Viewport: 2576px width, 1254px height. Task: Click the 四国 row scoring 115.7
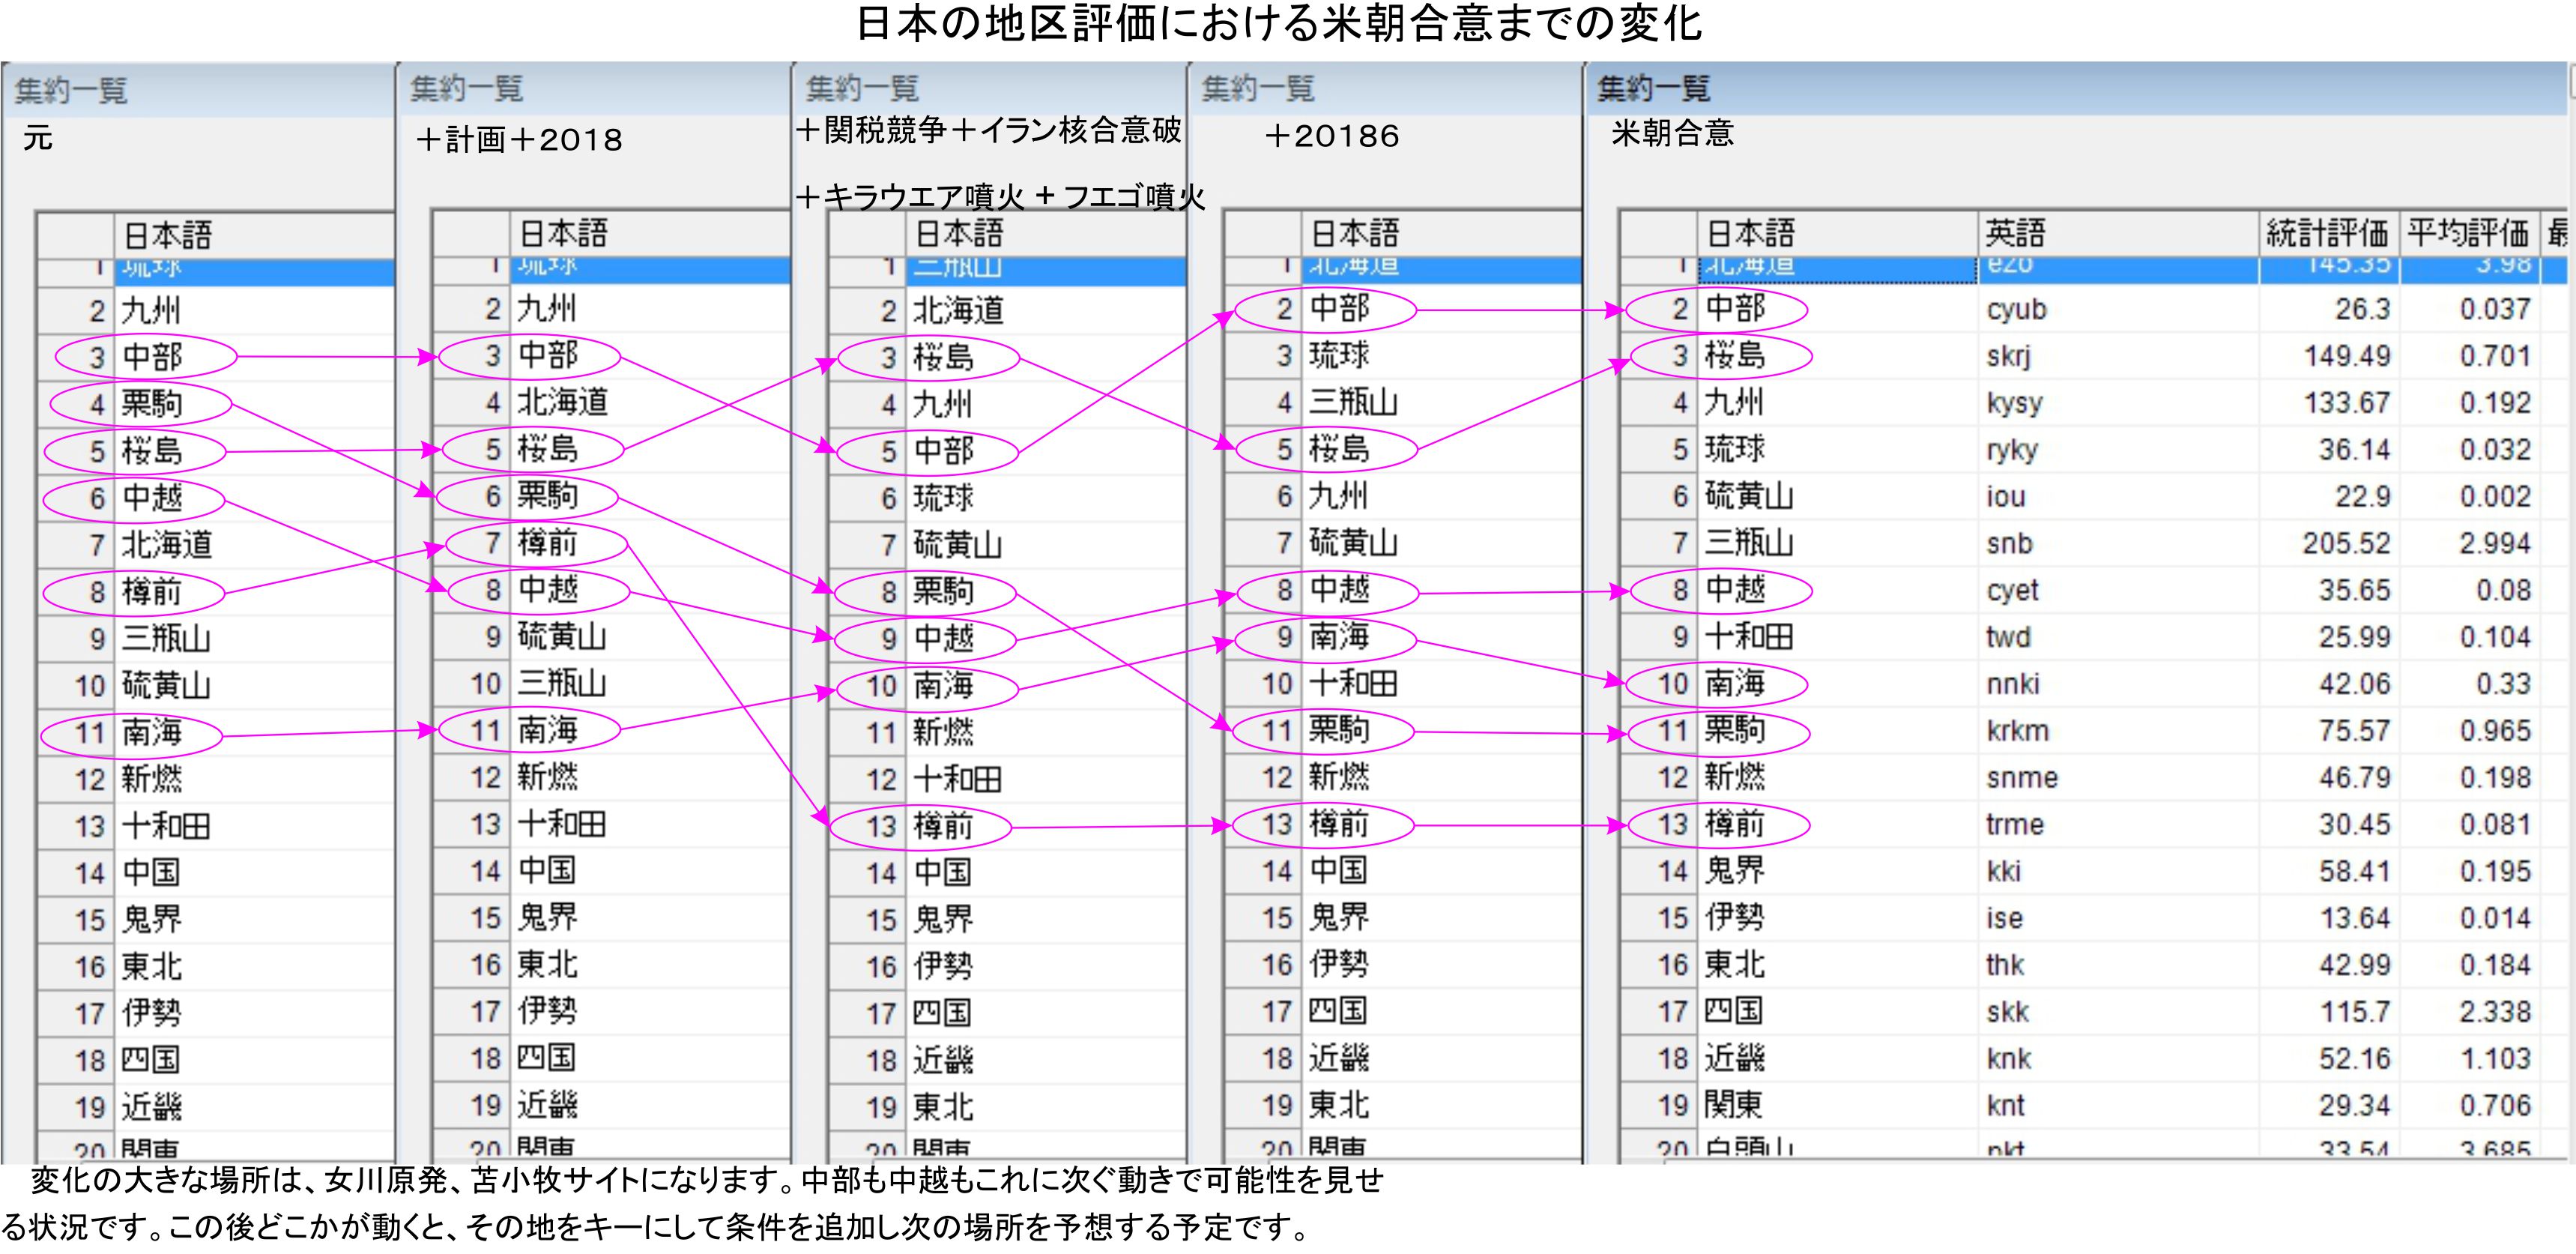click(1733, 1011)
